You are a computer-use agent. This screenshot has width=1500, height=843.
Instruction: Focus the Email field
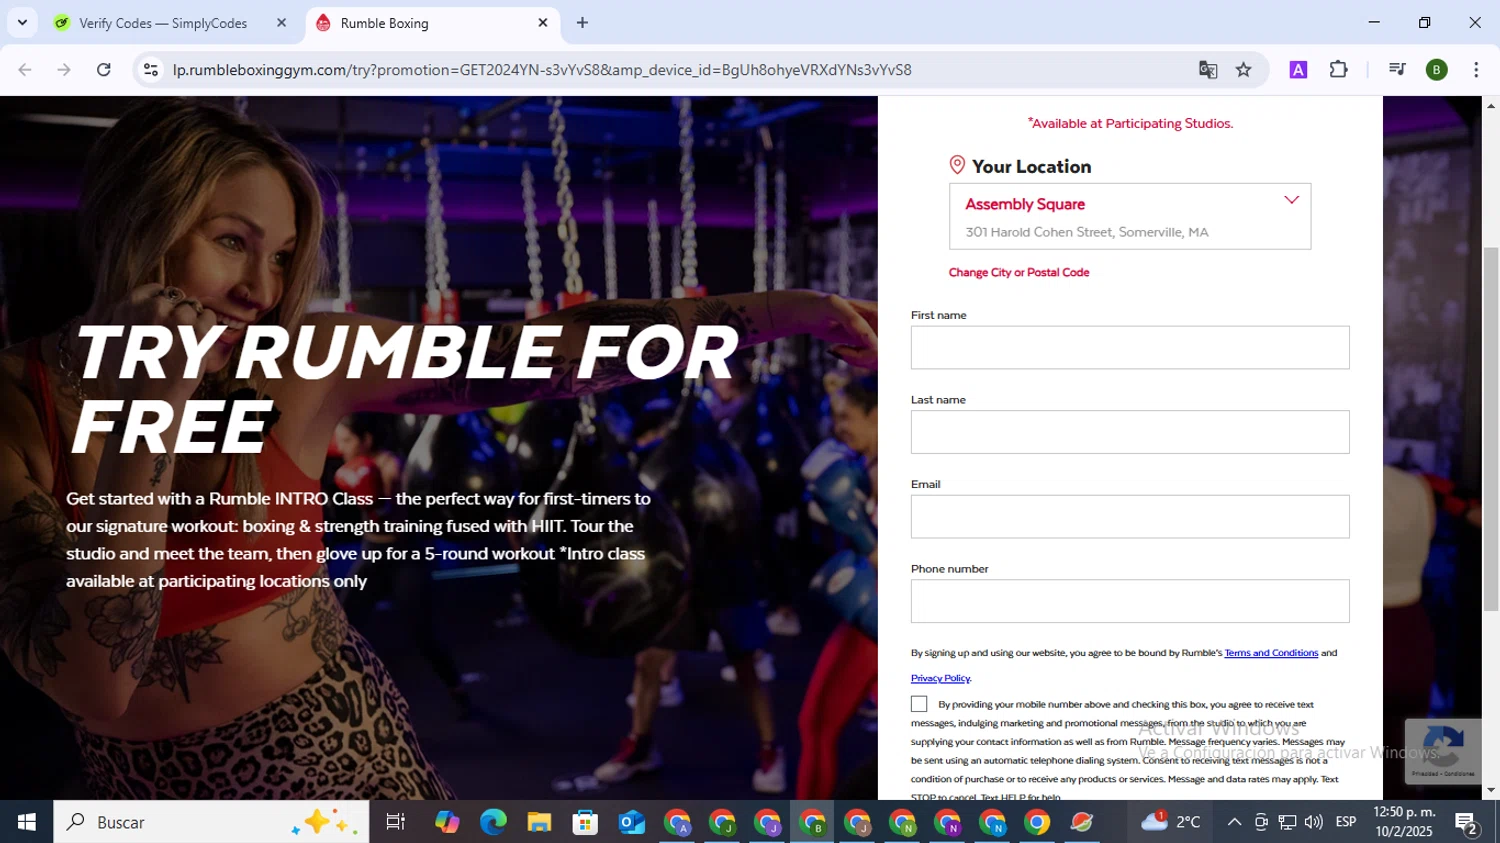click(1130, 517)
